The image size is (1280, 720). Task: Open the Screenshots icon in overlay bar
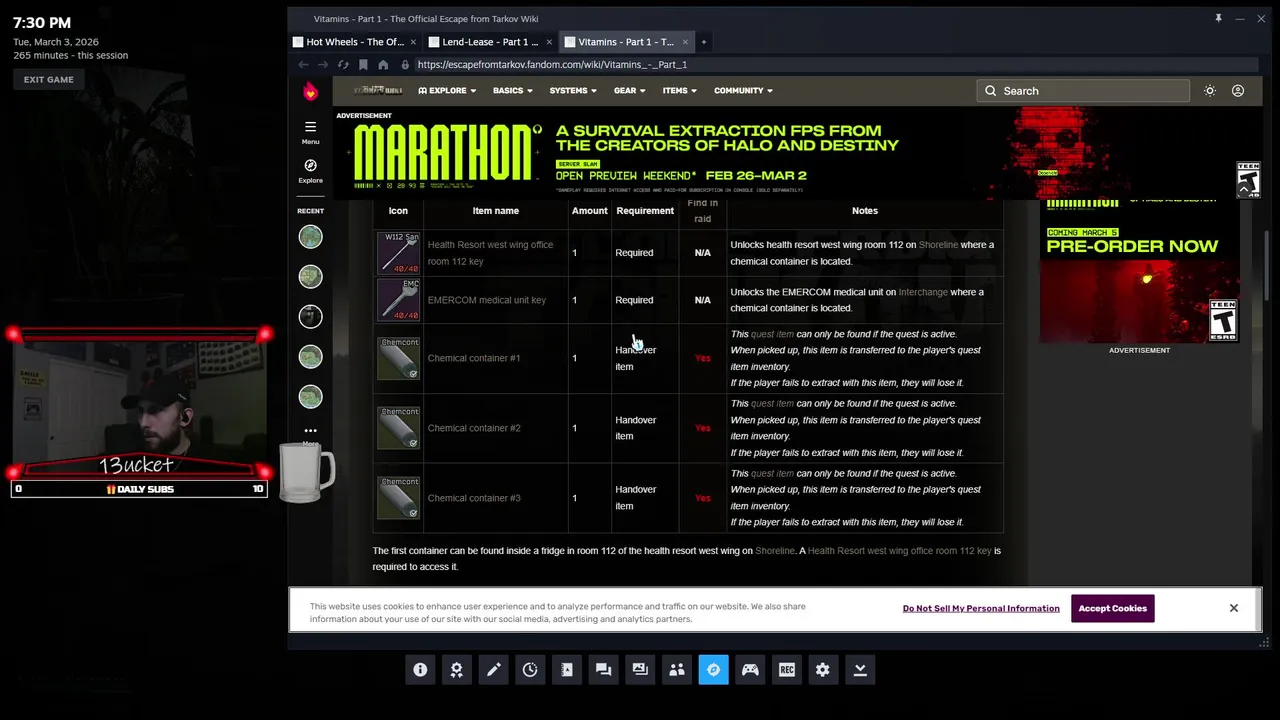tap(640, 670)
